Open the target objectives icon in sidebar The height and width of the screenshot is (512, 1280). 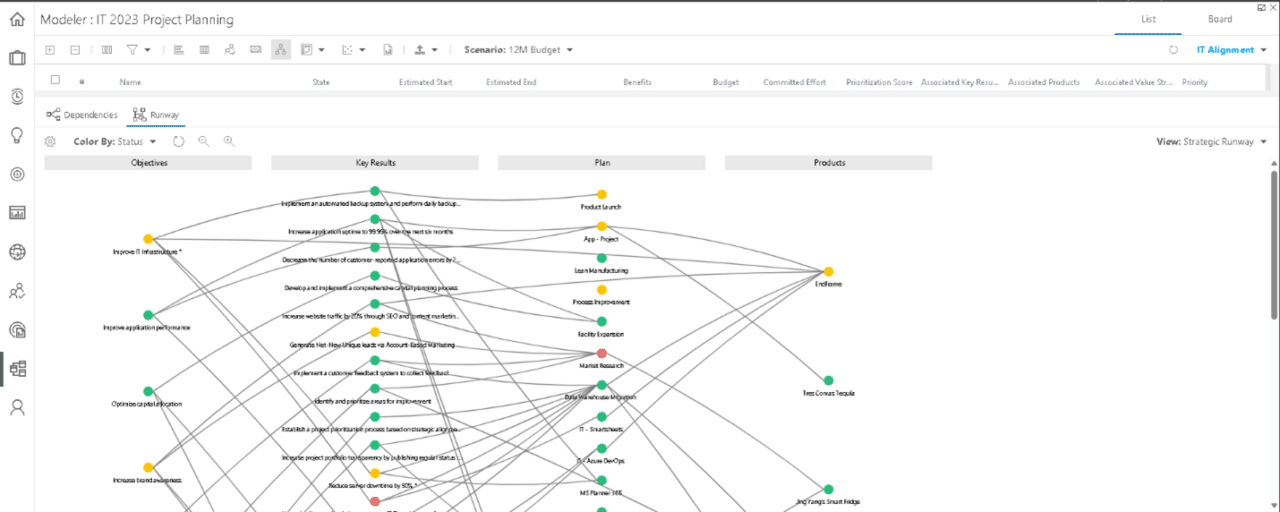pyautogui.click(x=16, y=174)
